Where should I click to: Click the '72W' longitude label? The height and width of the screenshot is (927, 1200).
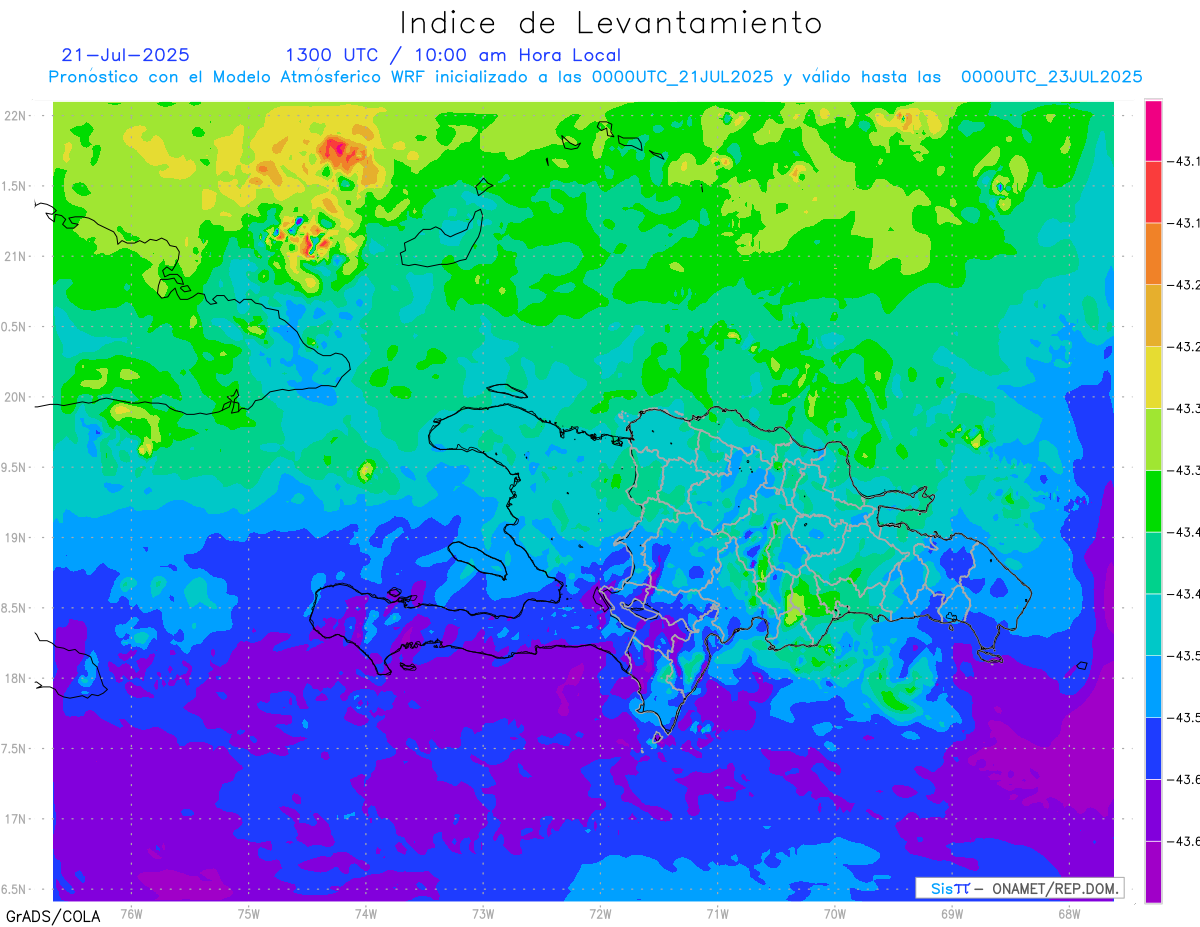point(600,913)
